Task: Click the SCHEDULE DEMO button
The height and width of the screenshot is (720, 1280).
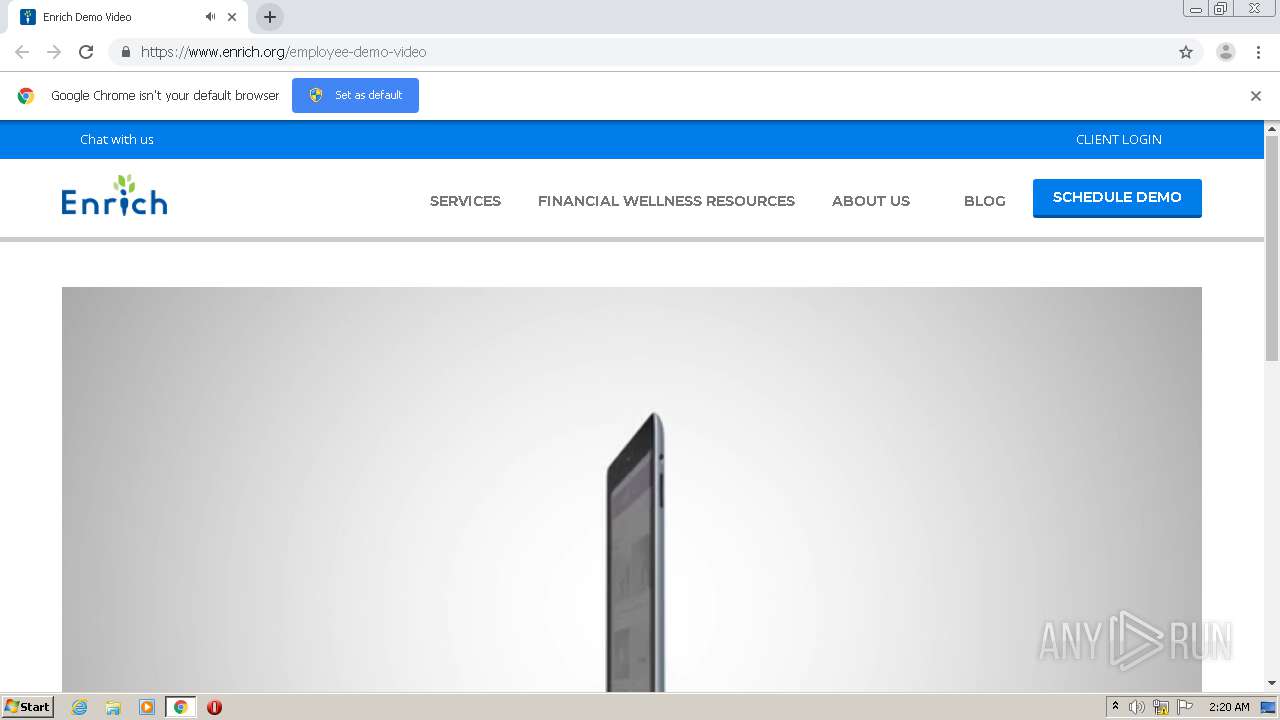Action: (x=1117, y=198)
